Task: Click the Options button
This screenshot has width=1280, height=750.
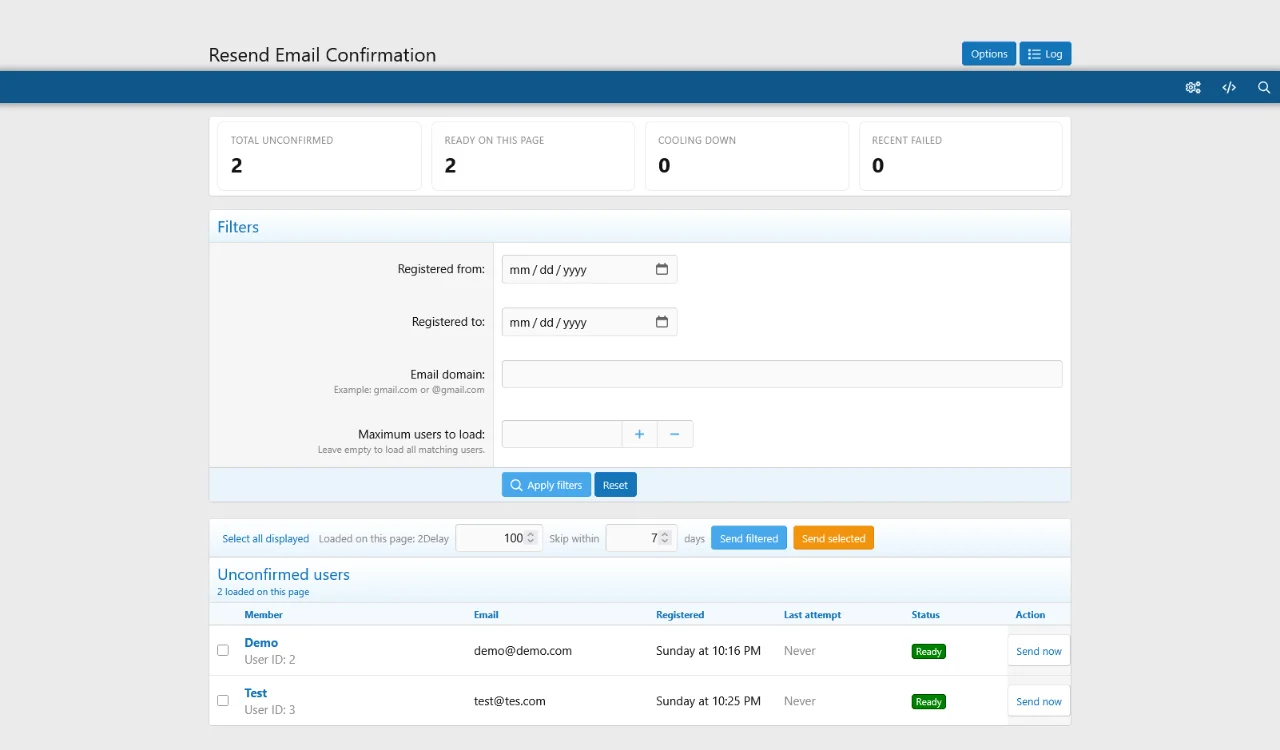Action: coord(988,54)
